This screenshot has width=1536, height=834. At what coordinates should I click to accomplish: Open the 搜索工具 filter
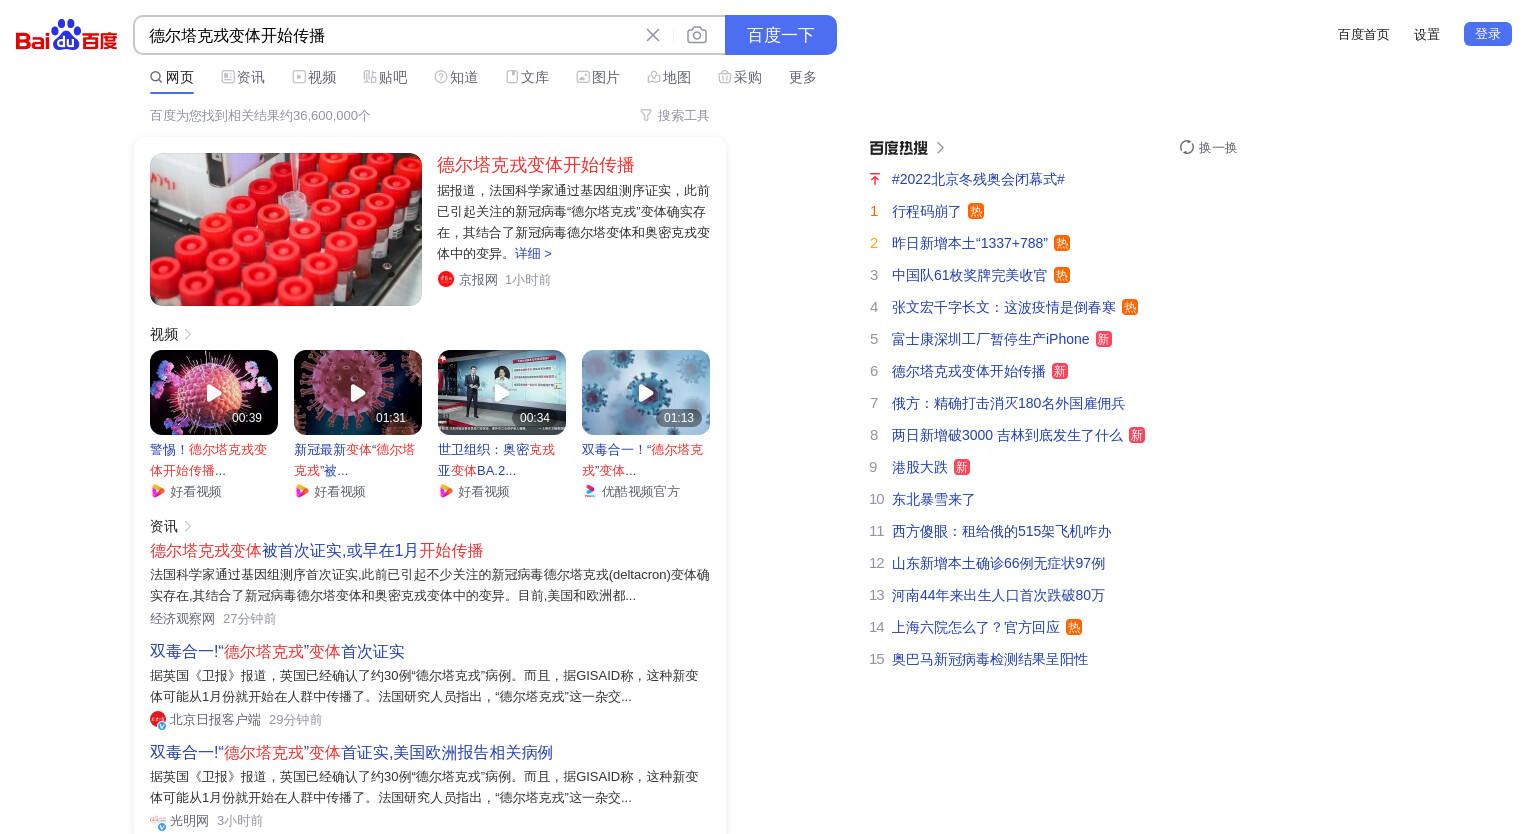675,116
